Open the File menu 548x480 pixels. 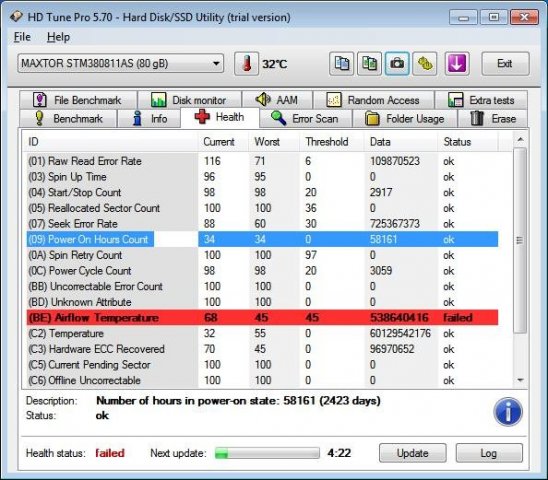[22, 37]
